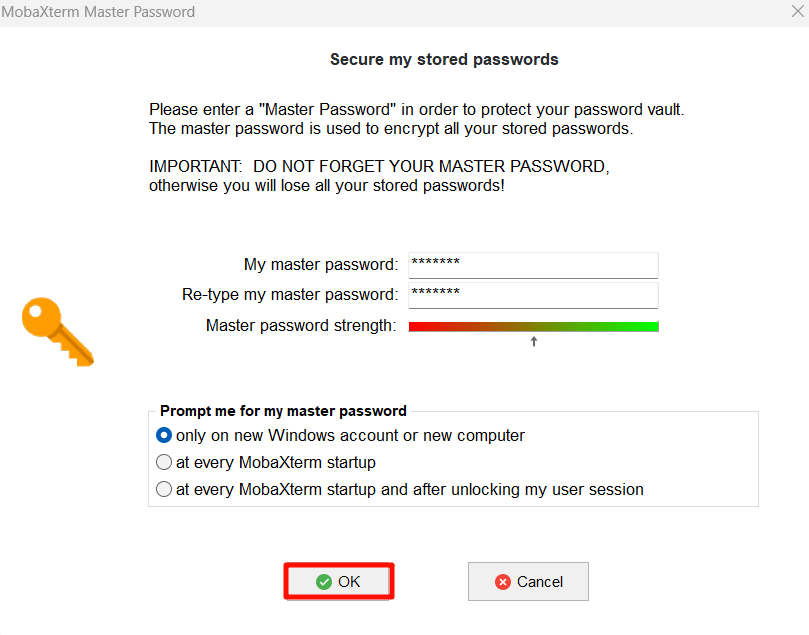809x635 pixels.
Task: Focus the 'My master password' input field
Action: point(533,265)
